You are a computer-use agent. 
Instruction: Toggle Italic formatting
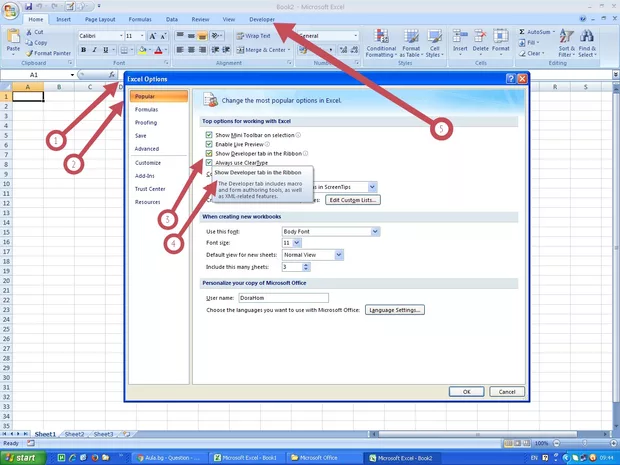(94, 50)
